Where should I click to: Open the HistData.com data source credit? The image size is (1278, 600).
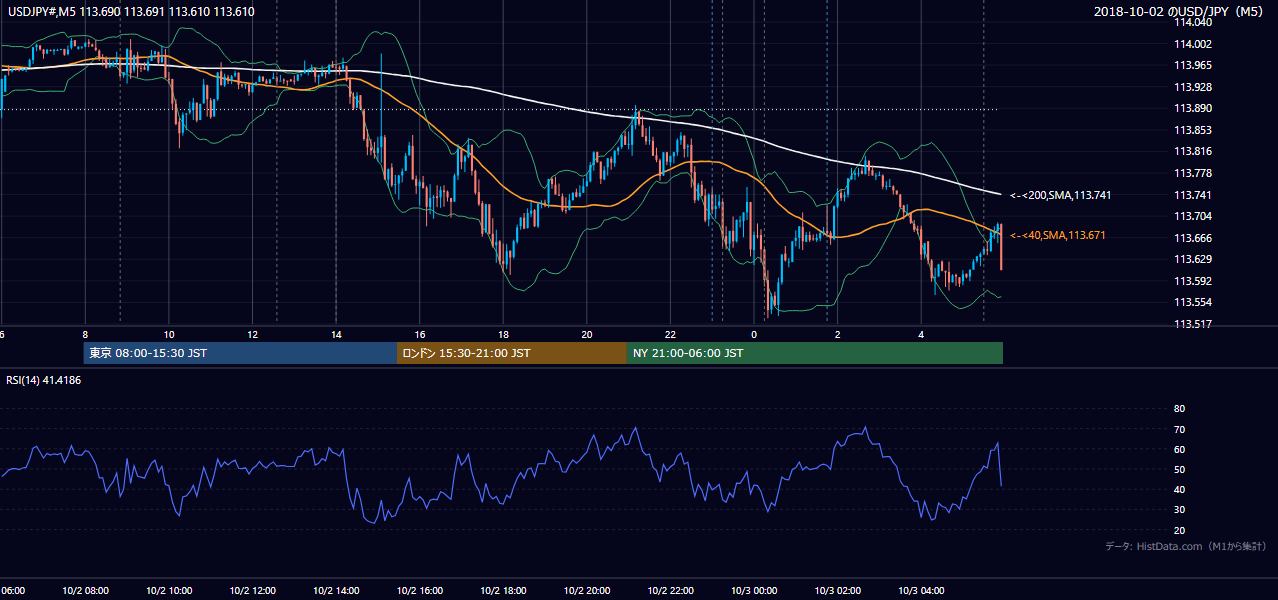click(1186, 546)
